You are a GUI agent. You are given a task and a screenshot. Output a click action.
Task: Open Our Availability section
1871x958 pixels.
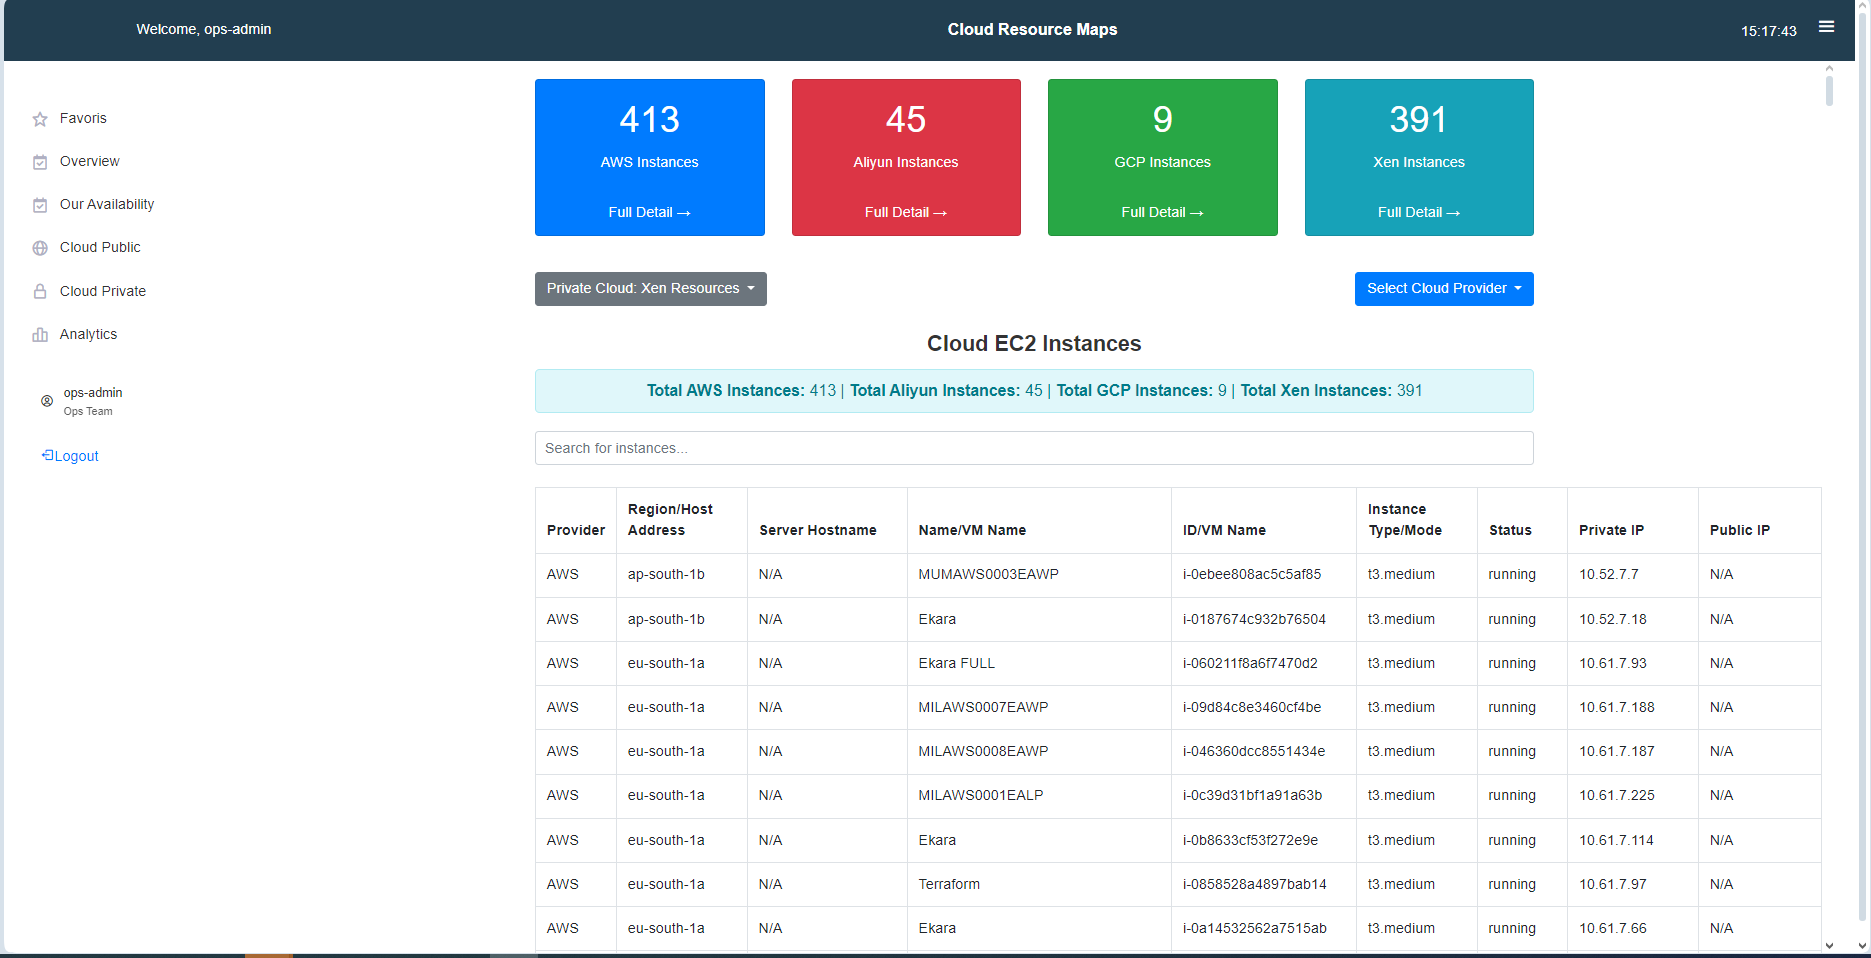click(107, 204)
